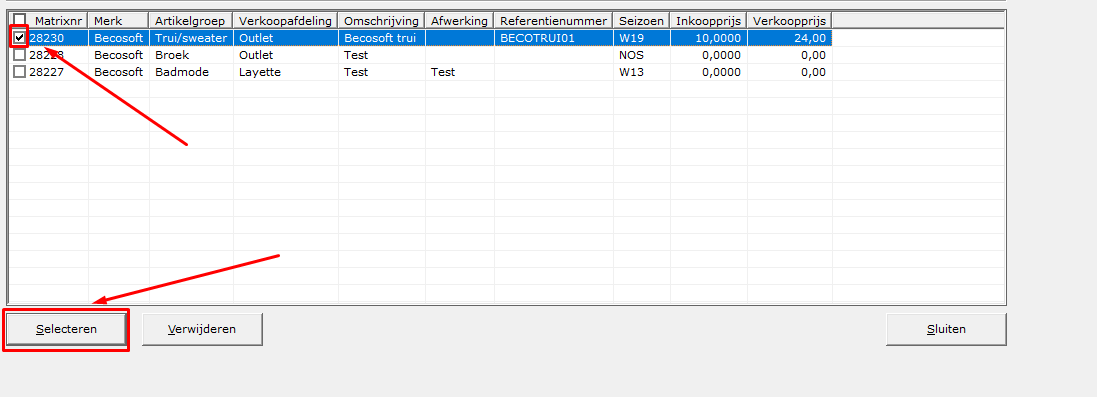Close the dialog with Sluiten
This screenshot has width=1097, height=397.
click(946, 329)
